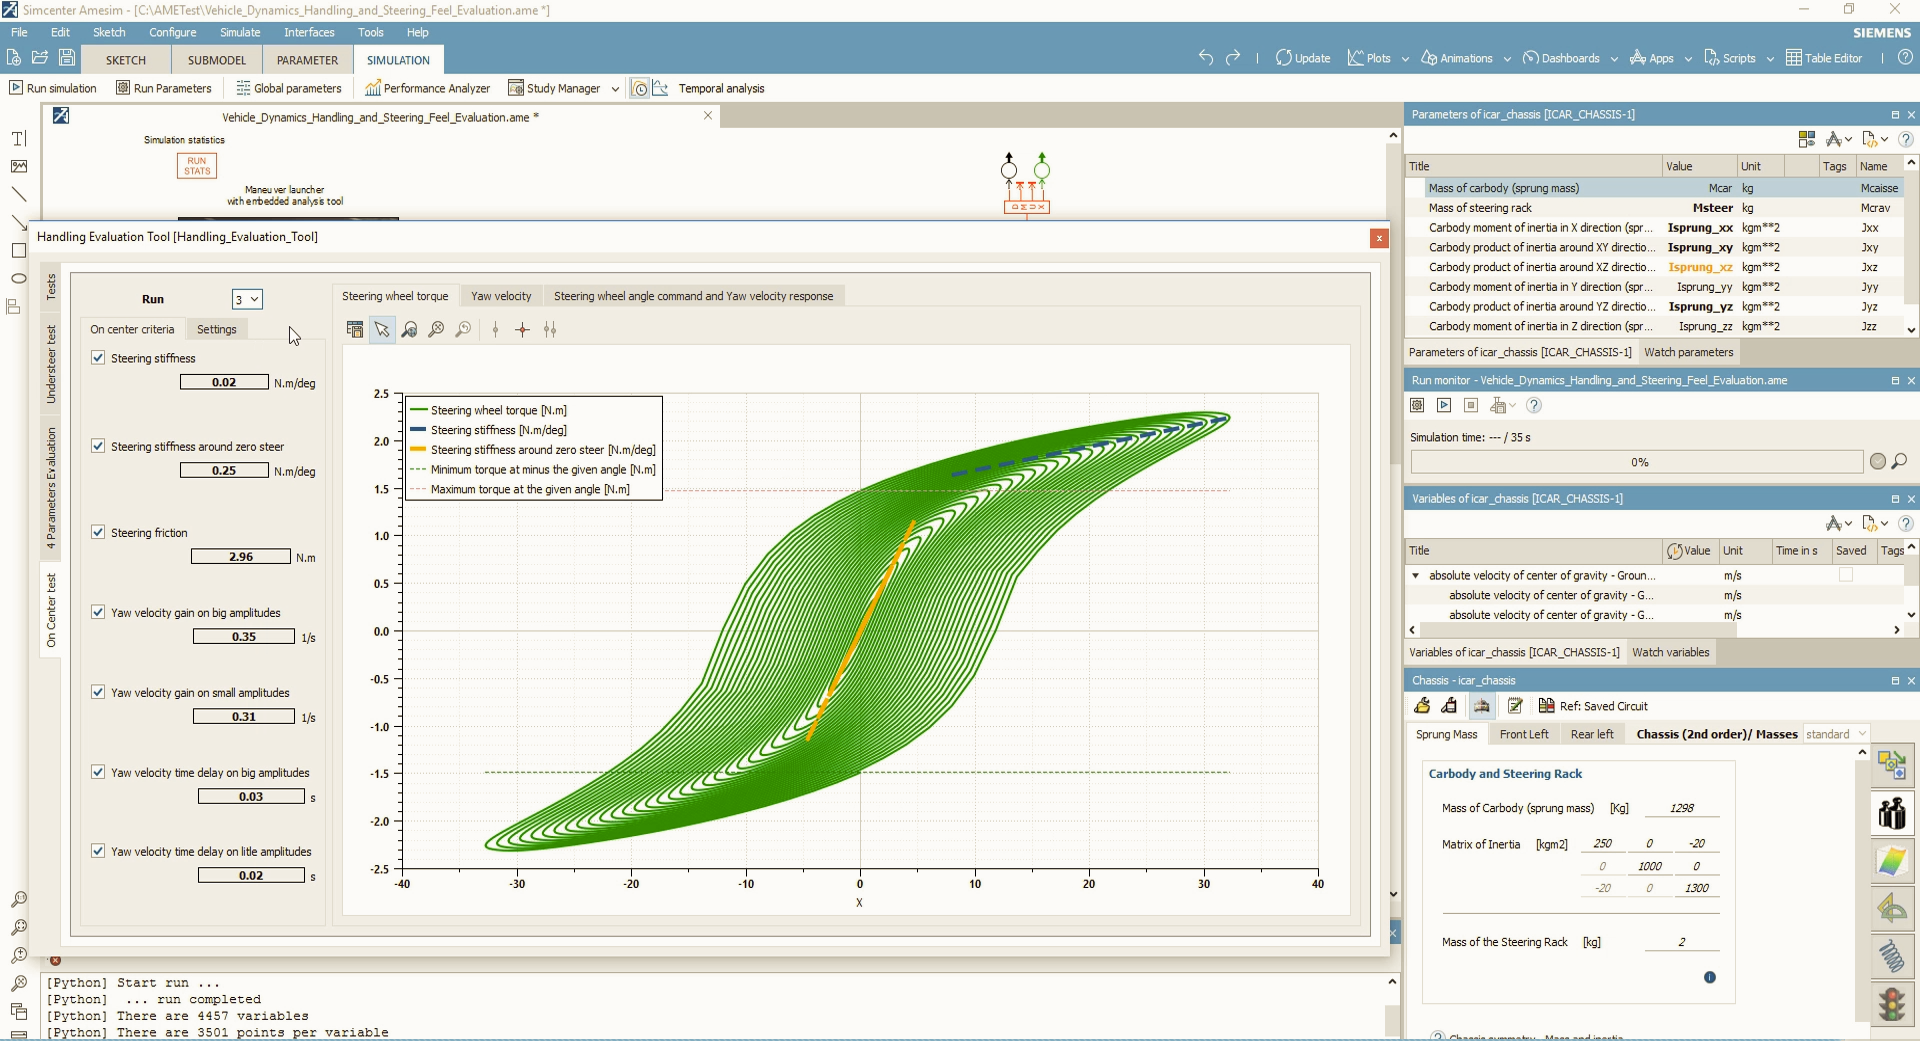Image resolution: width=1920 pixels, height=1041 pixels.
Task: Open the Performance Analyzer
Action: (427, 88)
